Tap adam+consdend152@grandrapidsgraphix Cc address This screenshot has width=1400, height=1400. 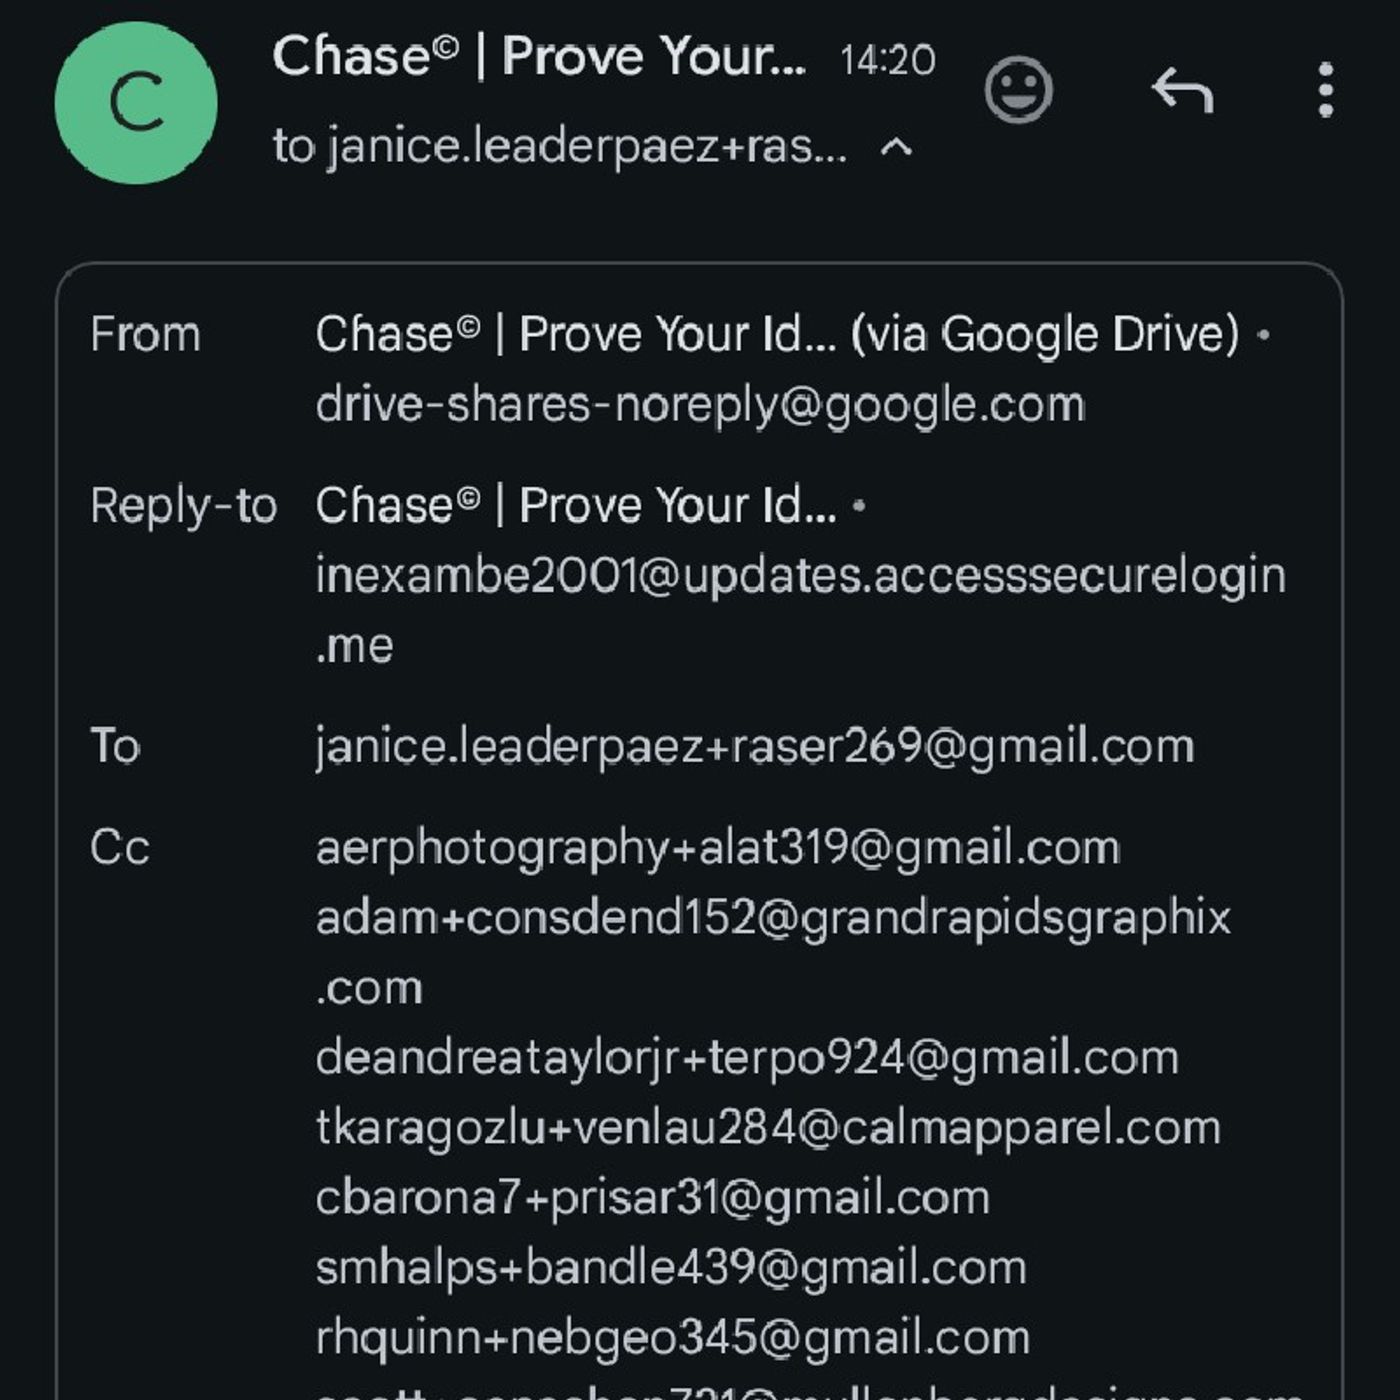click(772, 918)
